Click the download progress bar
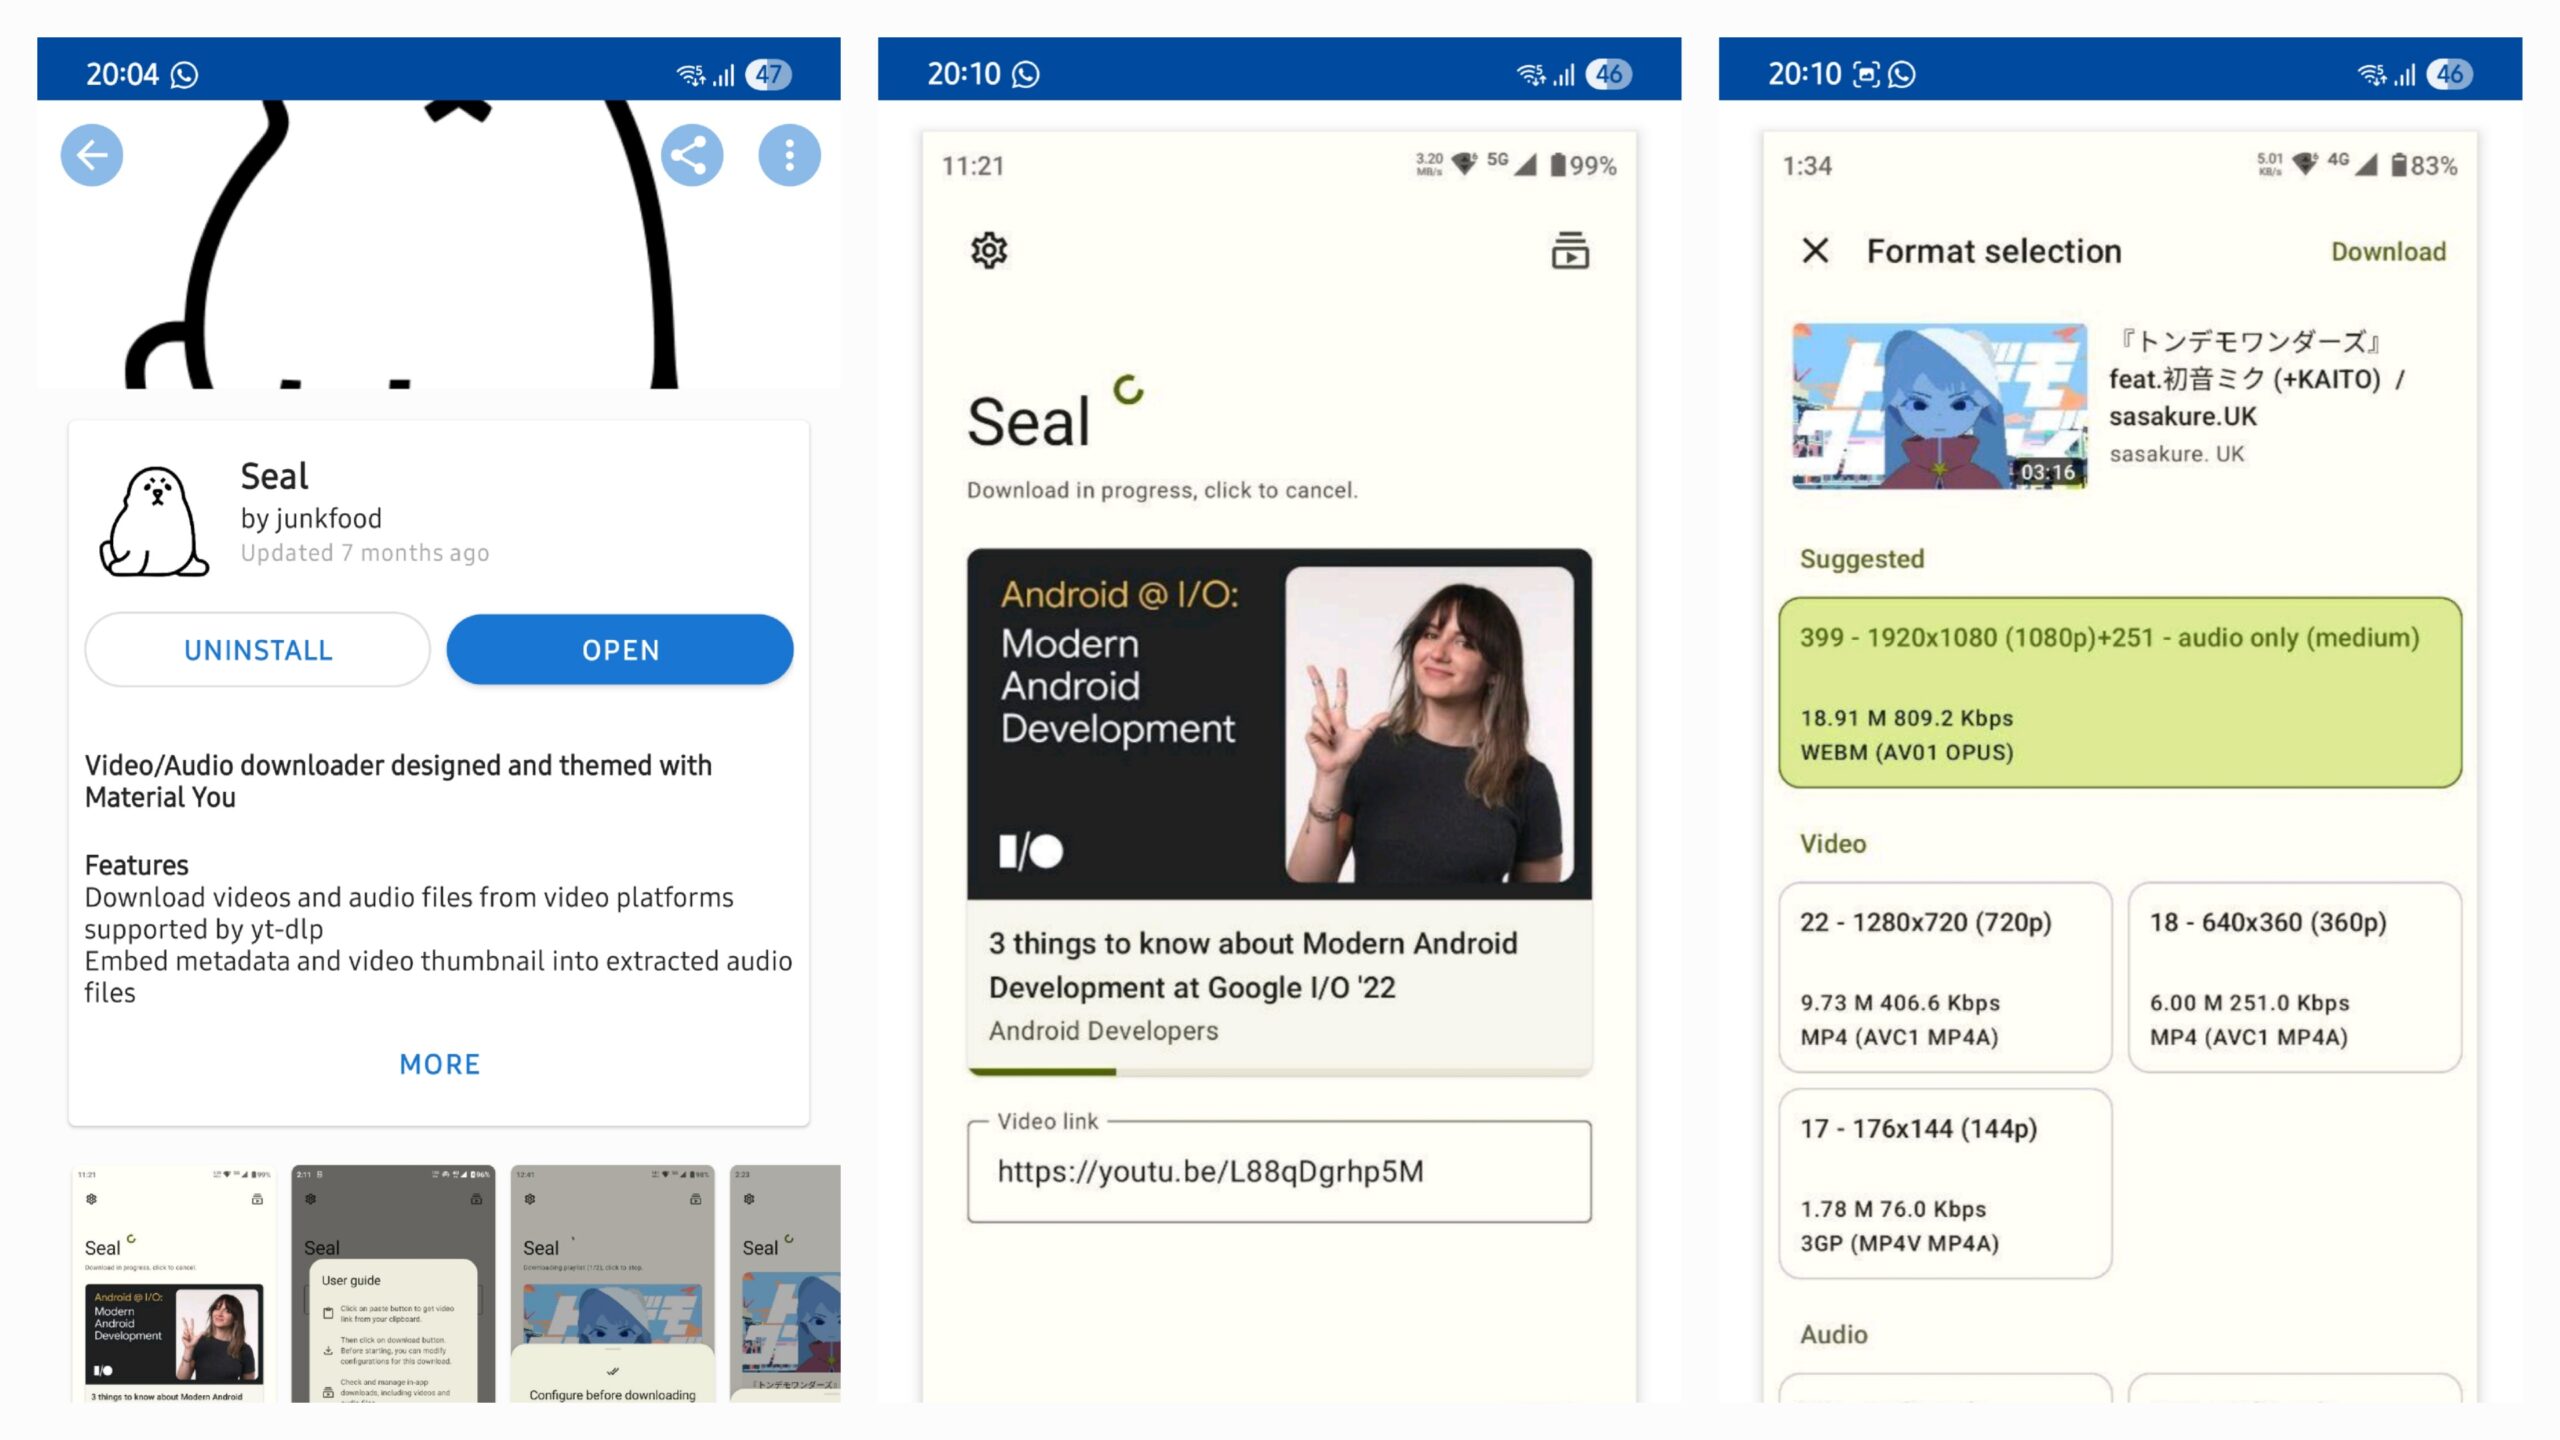The width and height of the screenshot is (2560, 1440). click(x=1279, y=1071)
